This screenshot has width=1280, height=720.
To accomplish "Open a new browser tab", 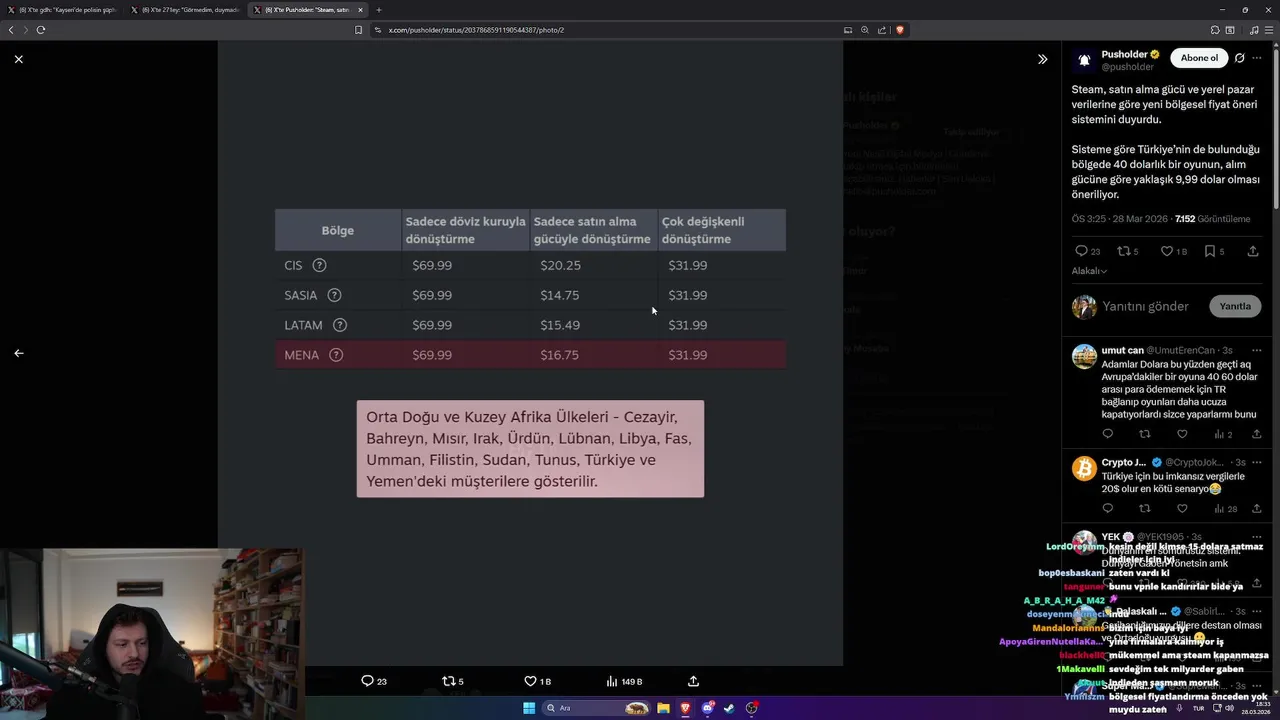I will 378,10.
